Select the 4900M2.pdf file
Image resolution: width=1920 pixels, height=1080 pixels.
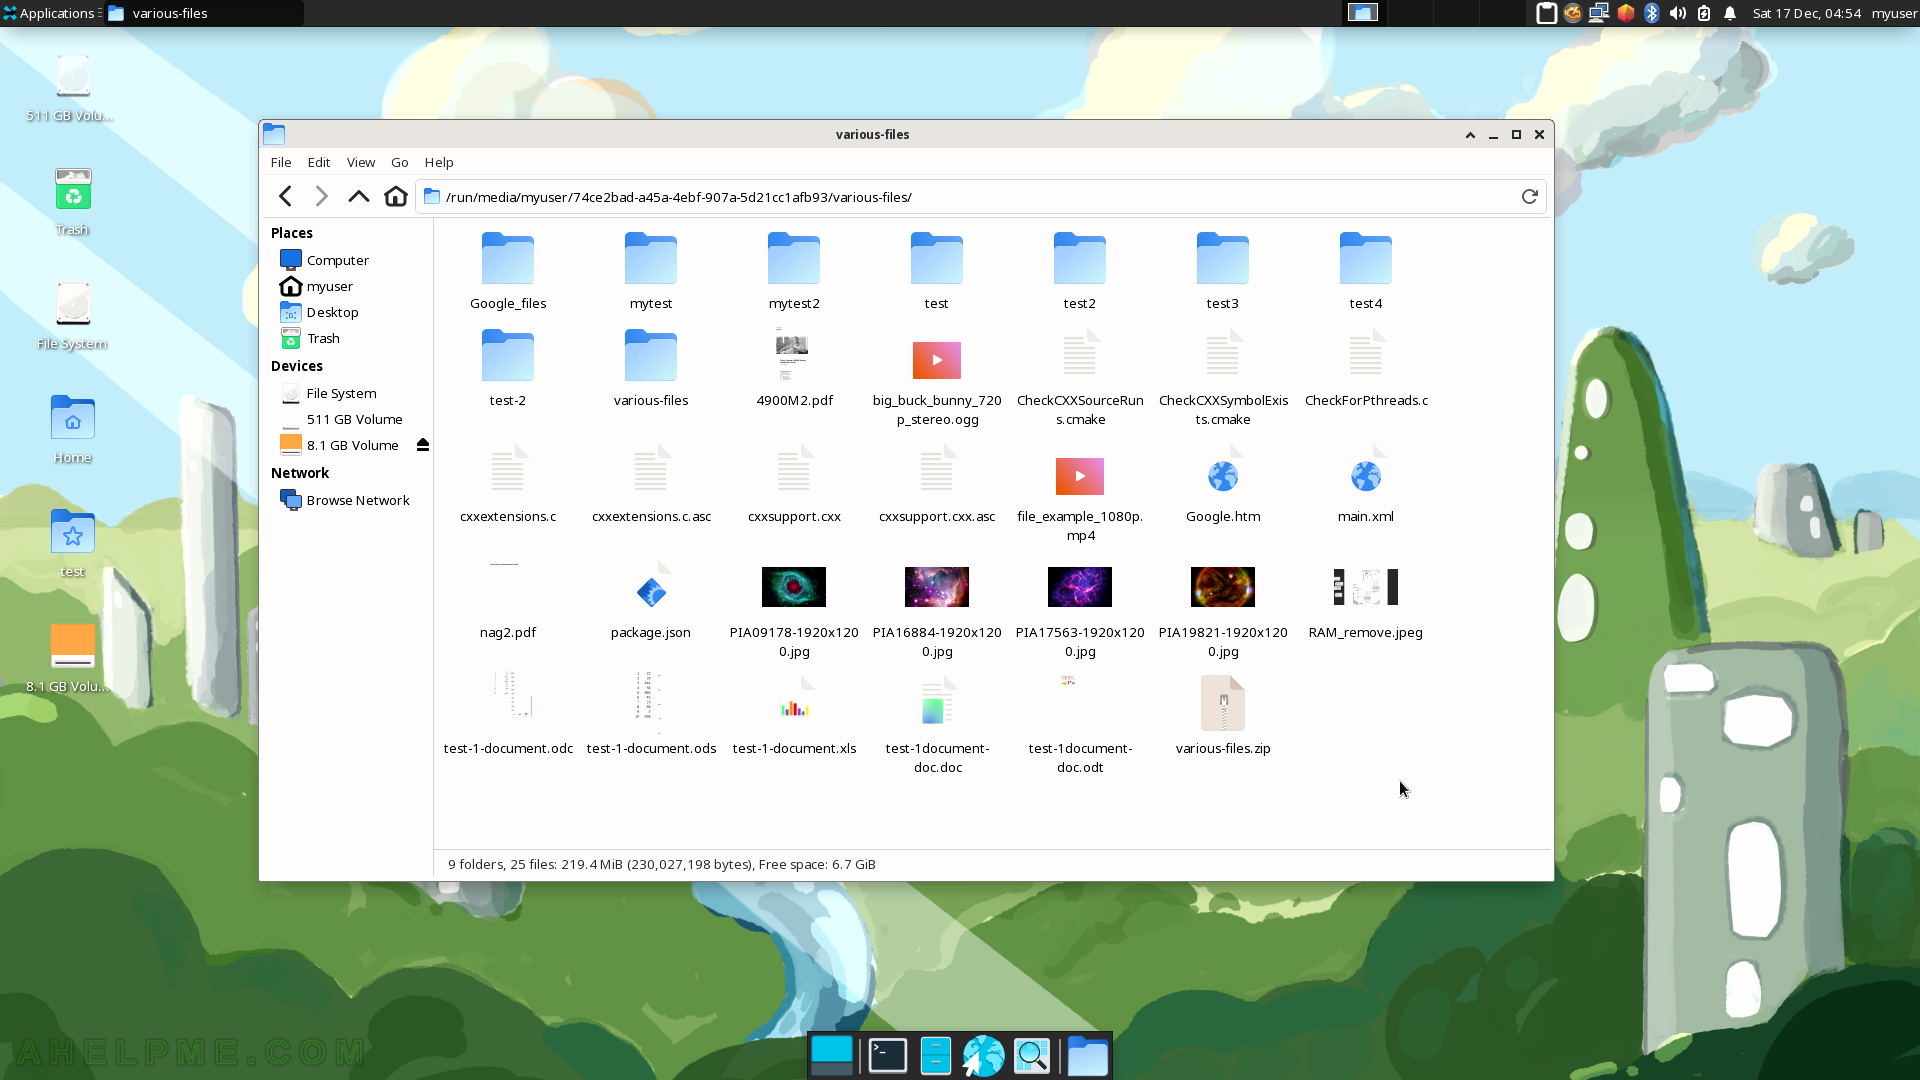click(x=794, y=356)
